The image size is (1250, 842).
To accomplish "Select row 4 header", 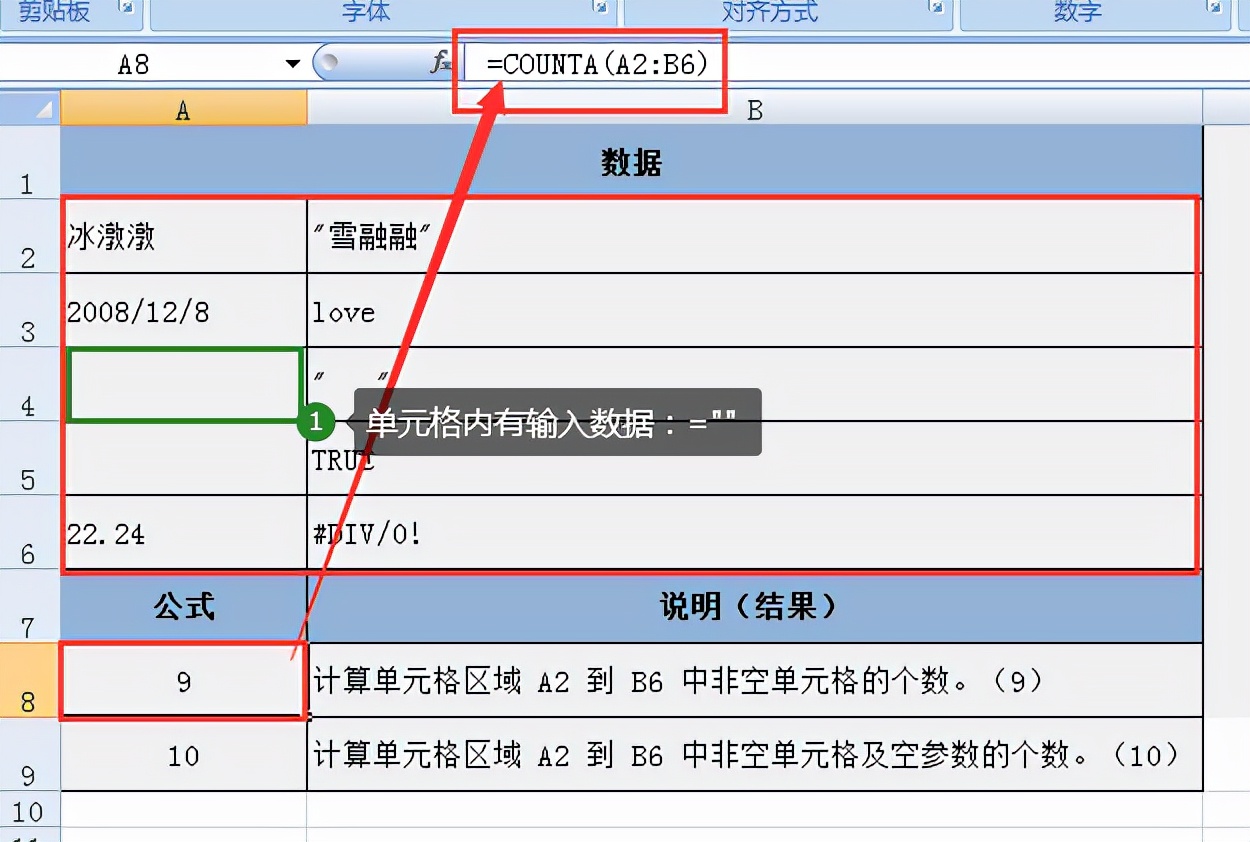I will click(x=29, y=384).
